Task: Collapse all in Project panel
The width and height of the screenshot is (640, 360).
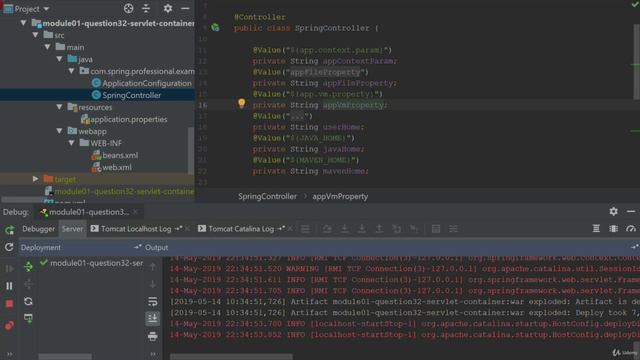Action: coord(146,8)
